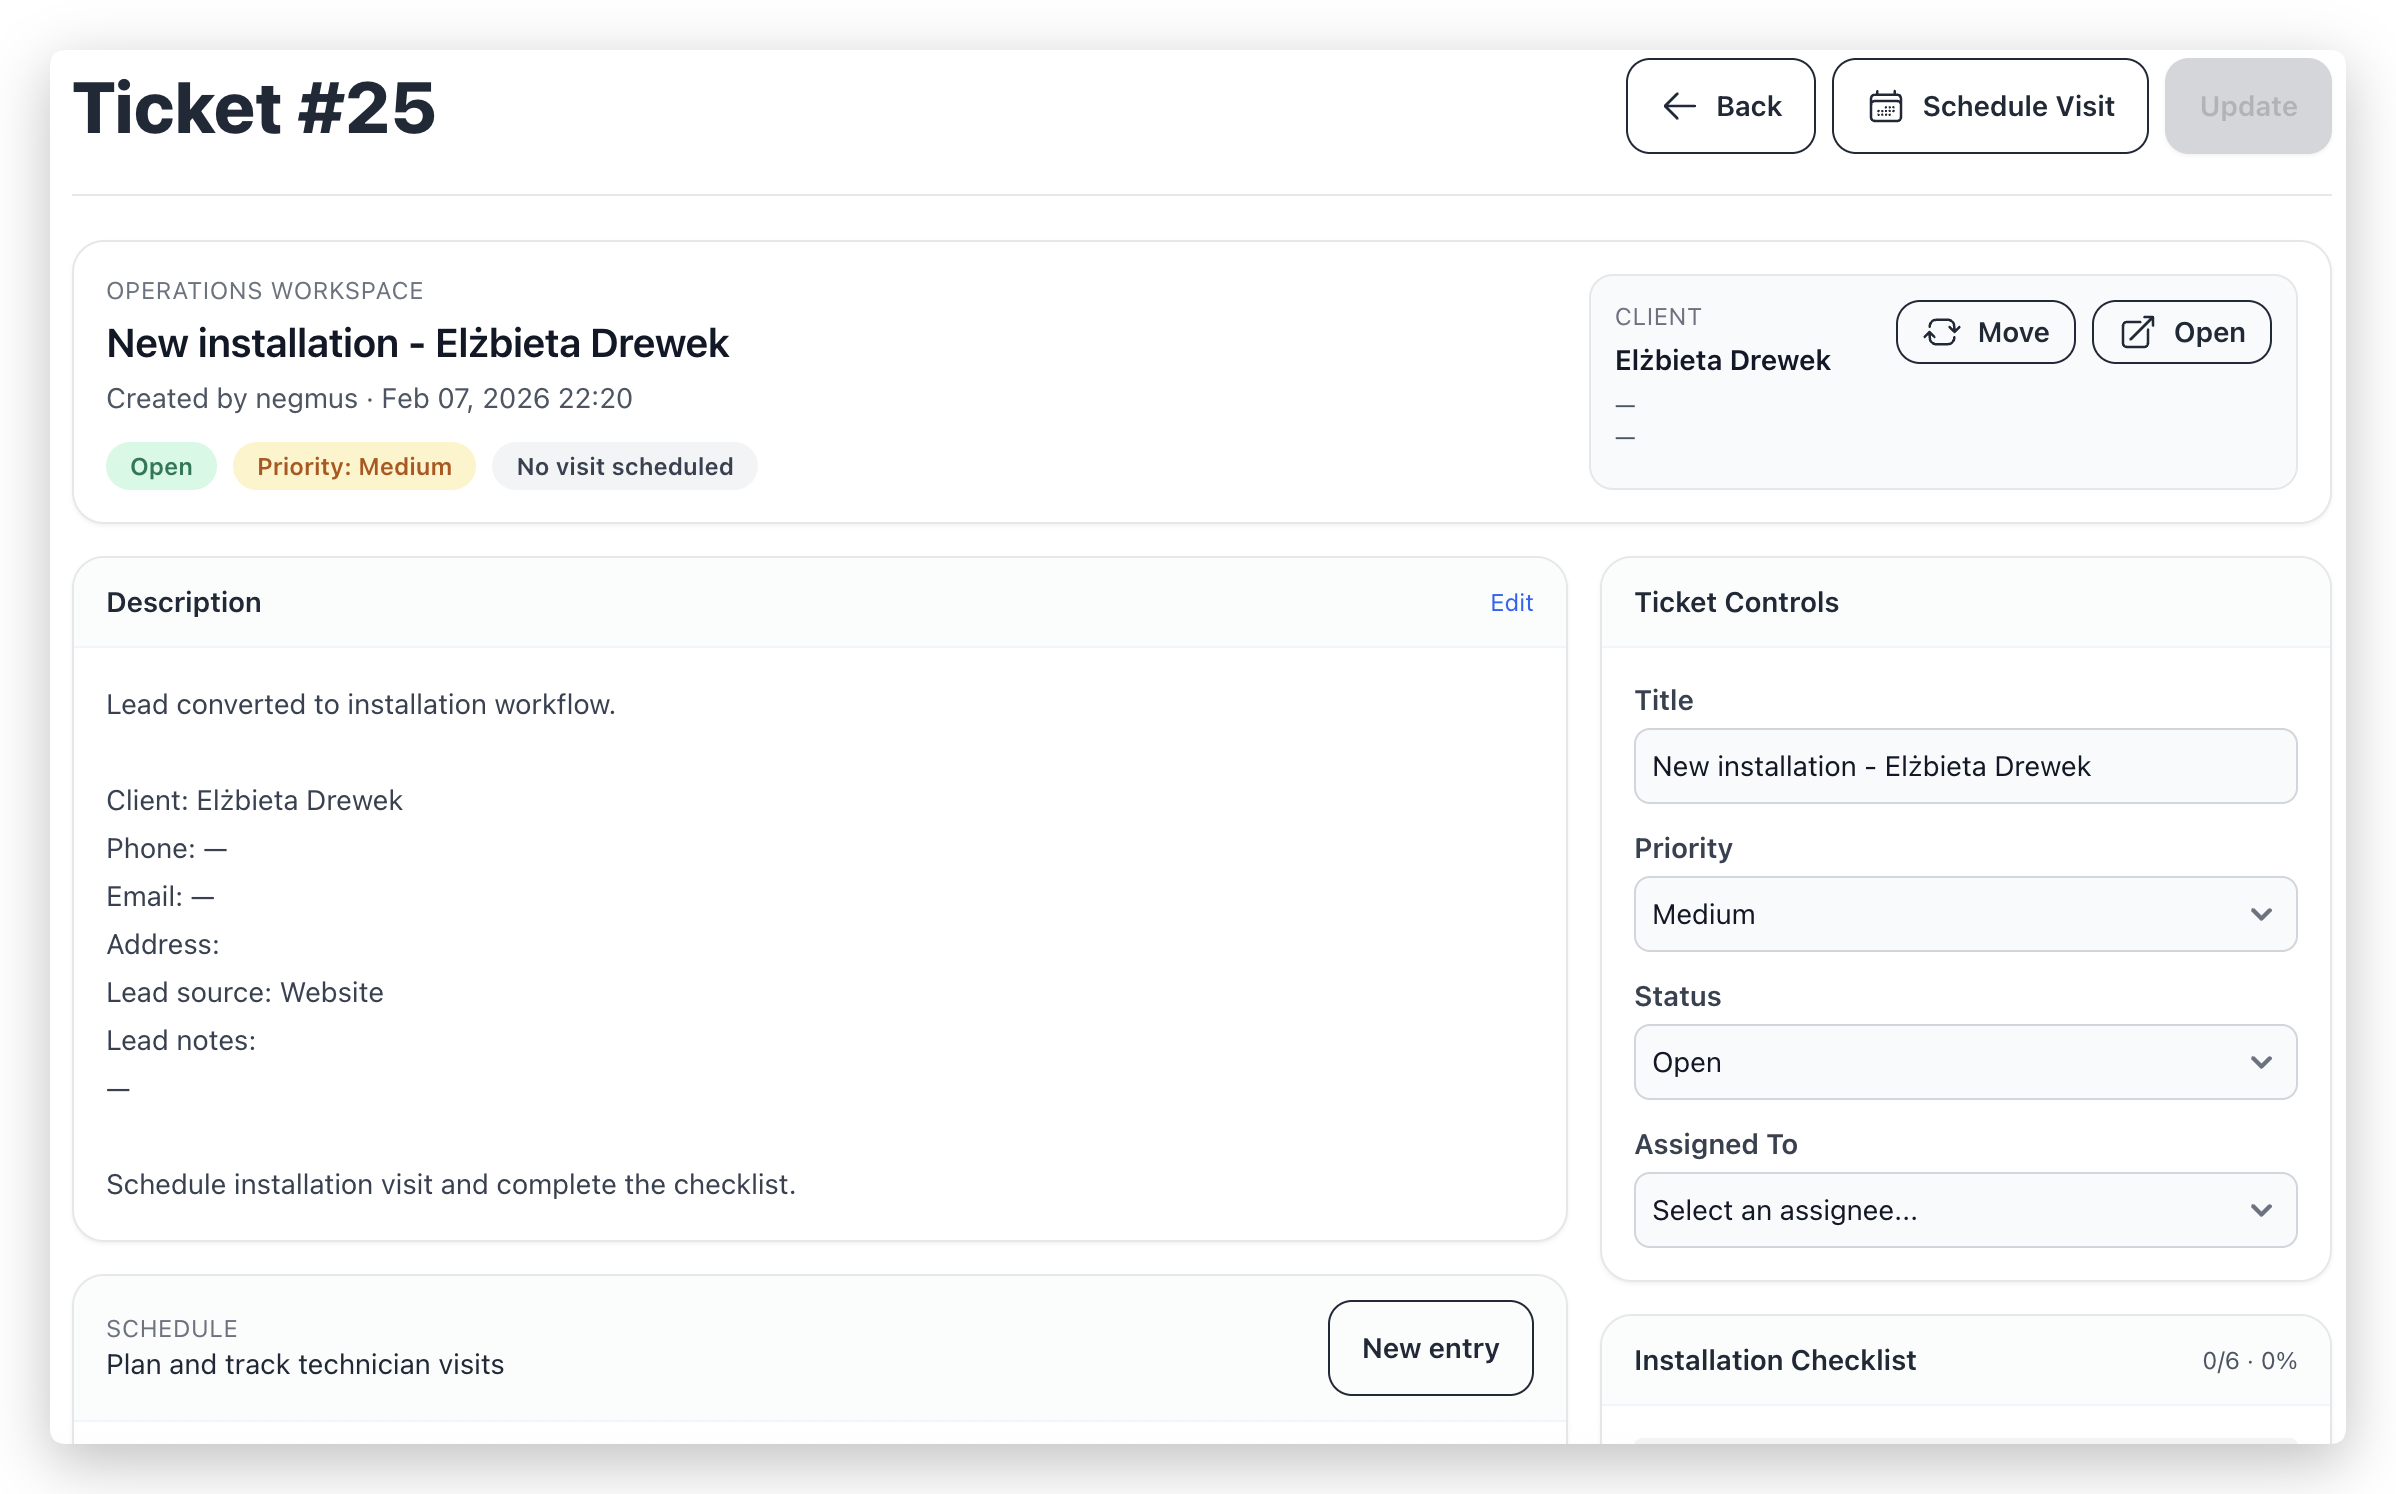Click the Installation Checklist header
Image resolution: width=2396 pixels, height=1494 pixels.
1774,1360
